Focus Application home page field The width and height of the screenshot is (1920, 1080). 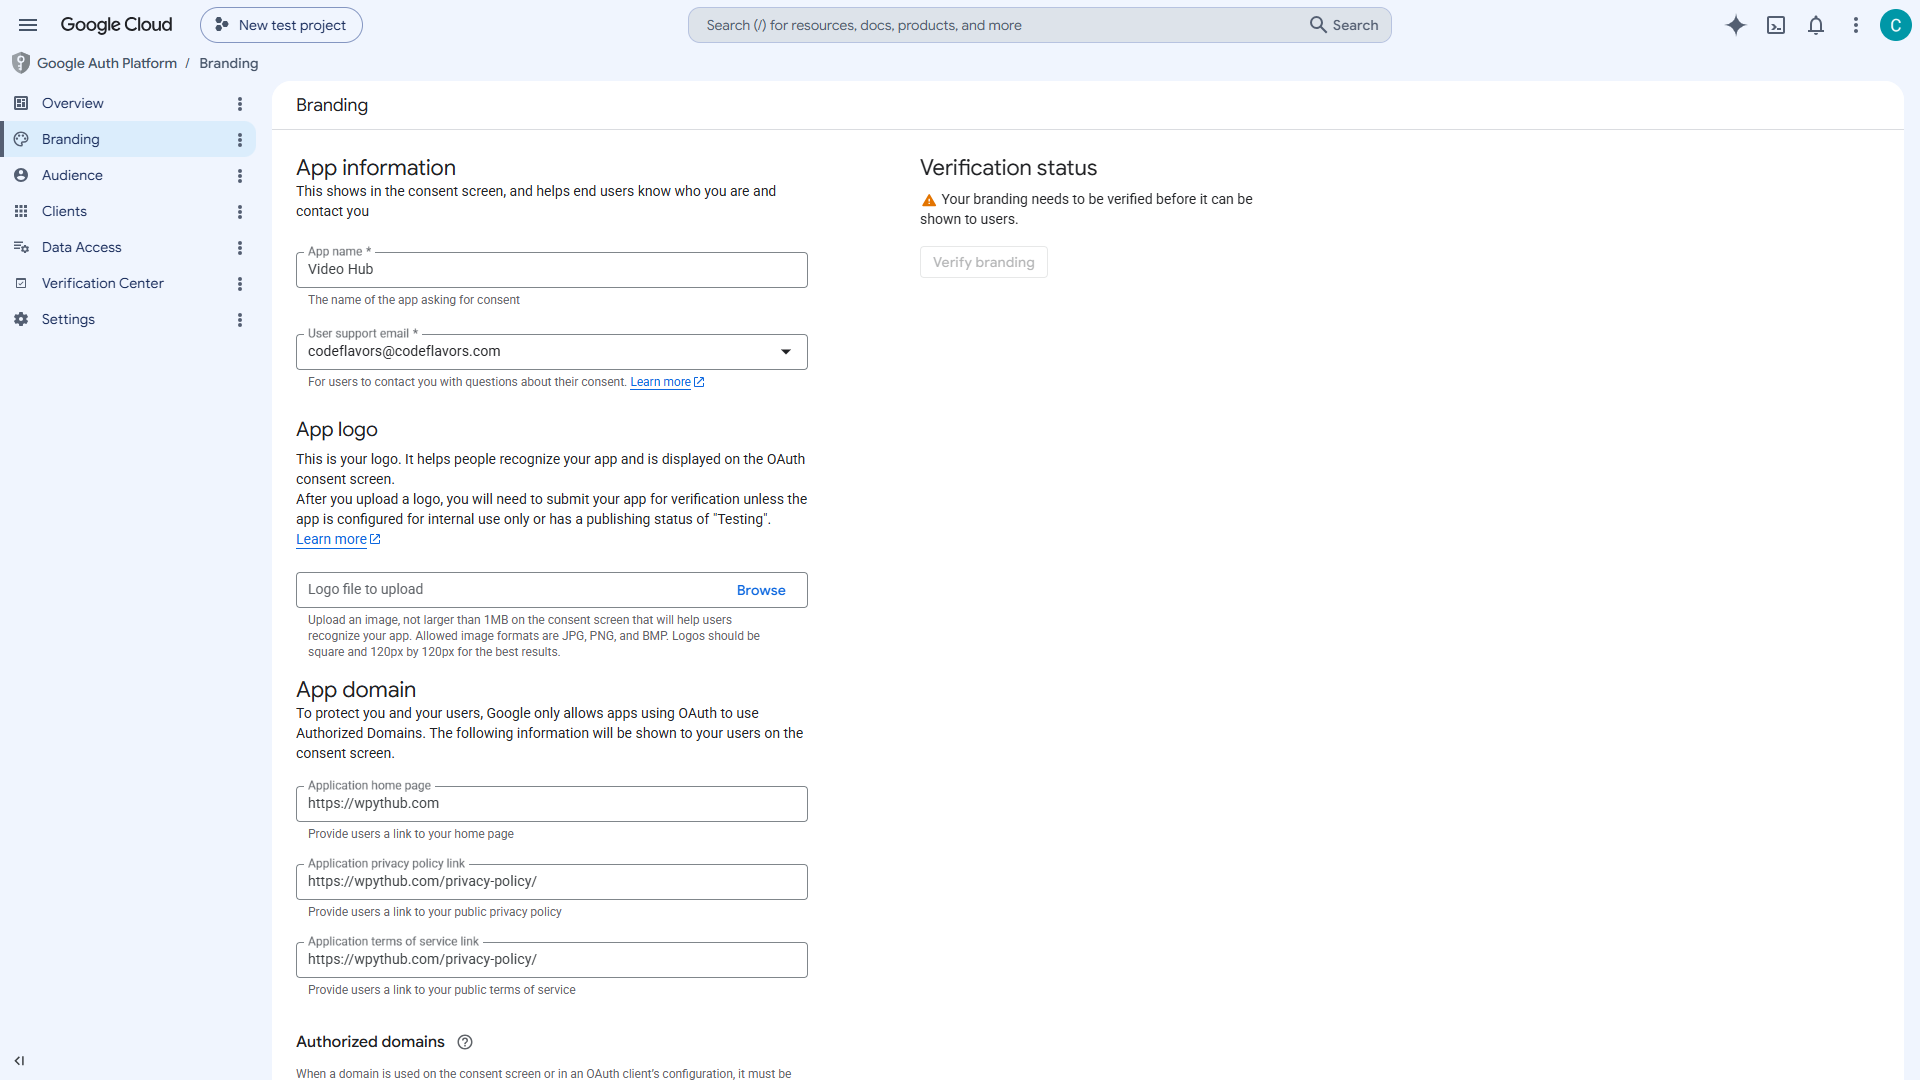pos(552,804)
